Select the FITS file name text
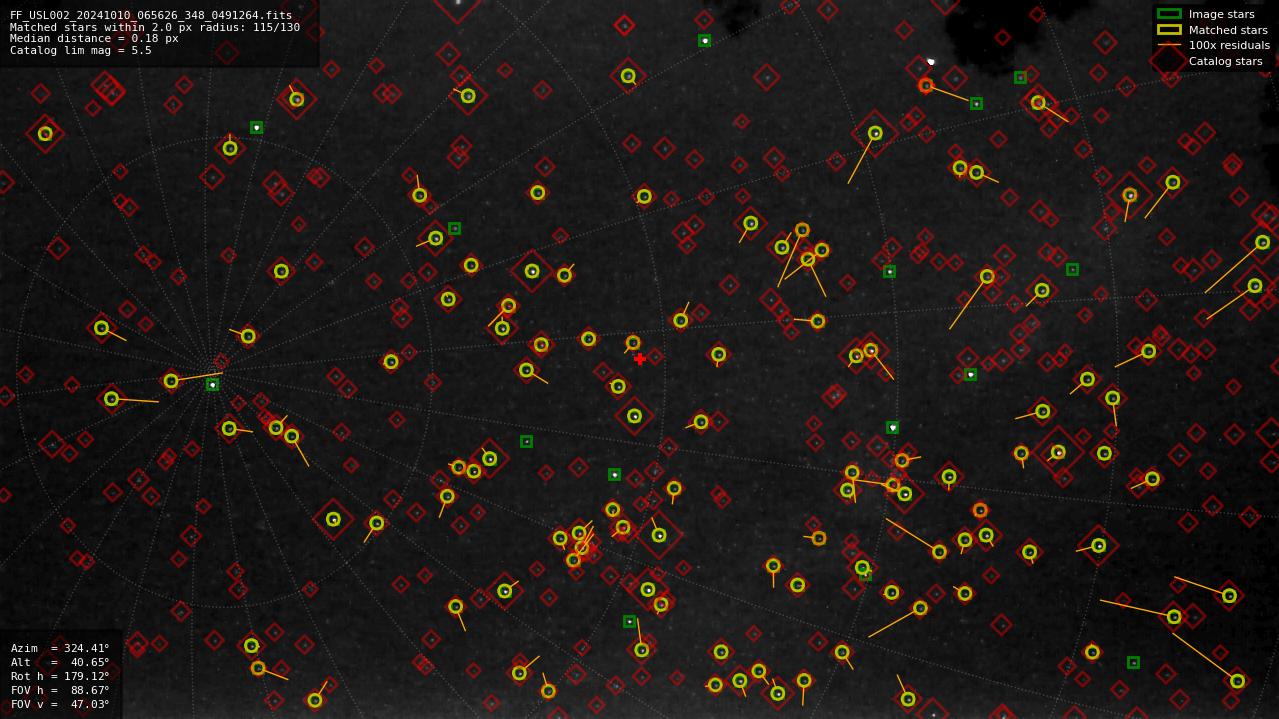 pos(151,16)
